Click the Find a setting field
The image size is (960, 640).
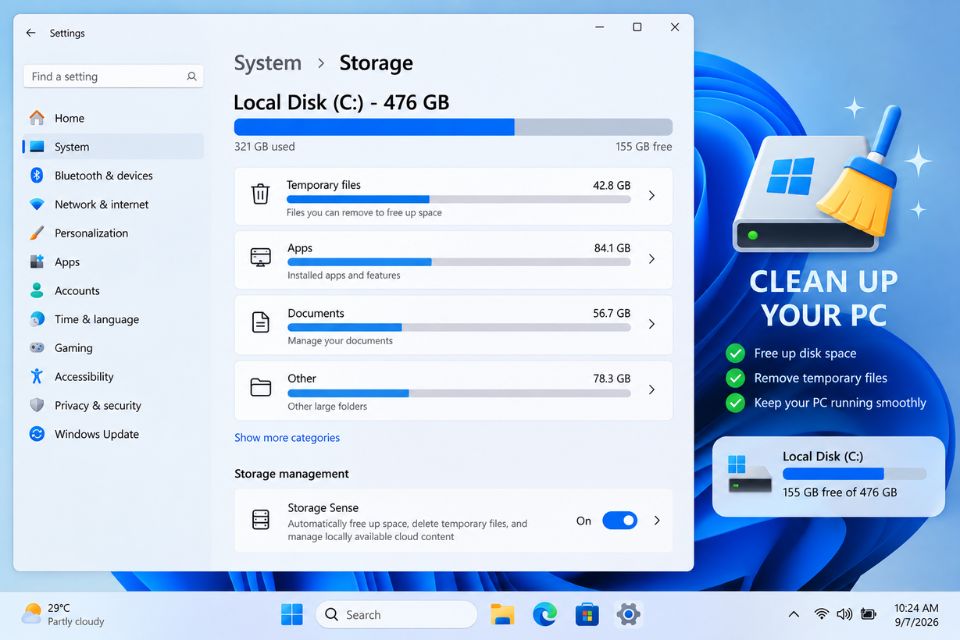[x=113, y=77]
